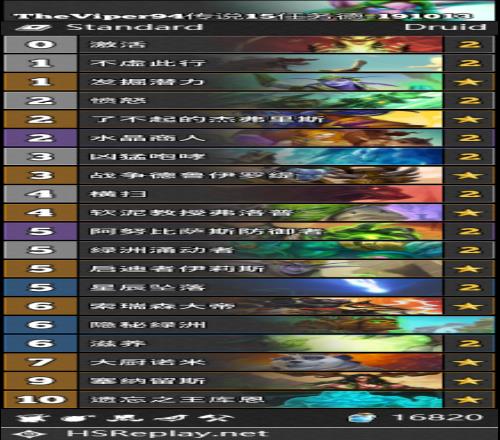Click the gold star beside 索瑞森大帝

(469, 306)
